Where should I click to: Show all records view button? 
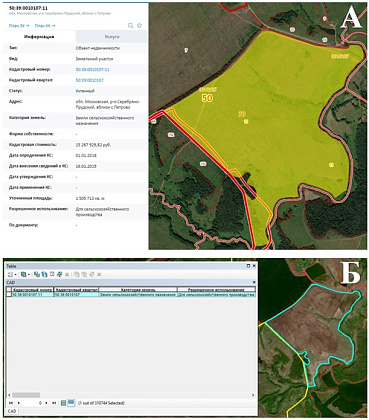63,403
